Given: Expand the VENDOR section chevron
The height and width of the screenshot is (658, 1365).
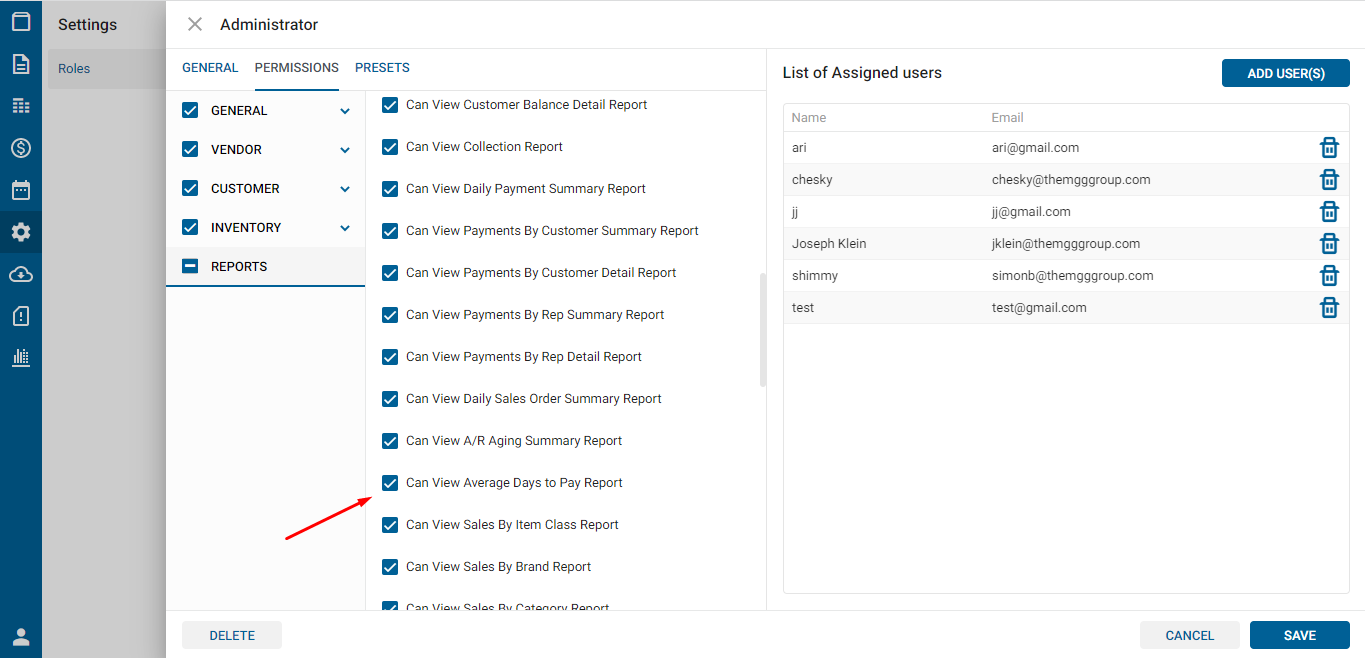Looking at the screenshot, I should click(345, 150).
